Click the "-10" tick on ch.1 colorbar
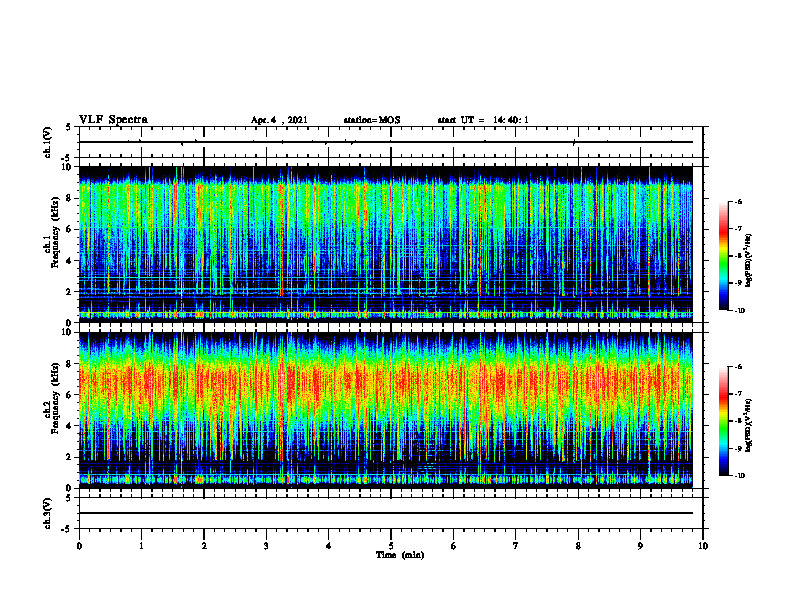Viewport: 792px width, 612px height. [739, 311]
